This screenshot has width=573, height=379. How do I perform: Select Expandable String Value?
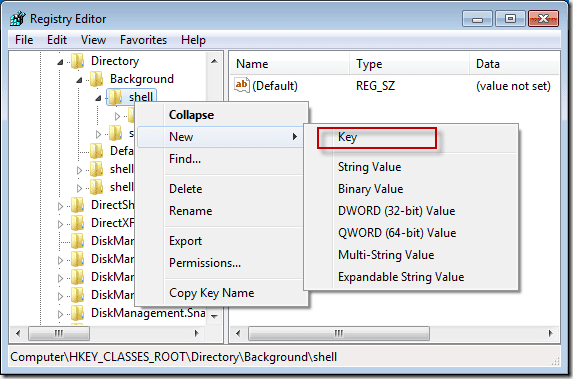tap(411, 277)
